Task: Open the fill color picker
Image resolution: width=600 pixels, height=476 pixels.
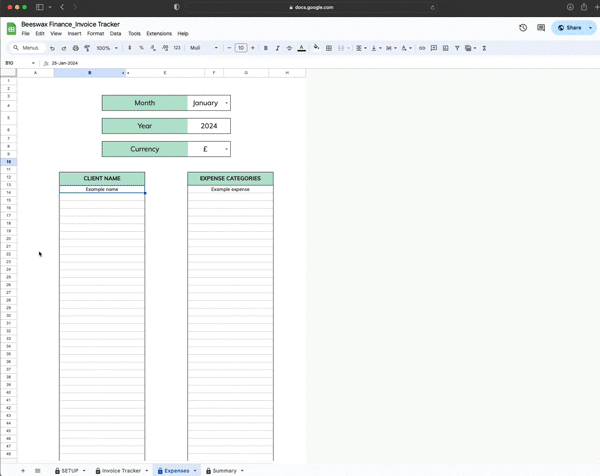Action: [316, 48]
